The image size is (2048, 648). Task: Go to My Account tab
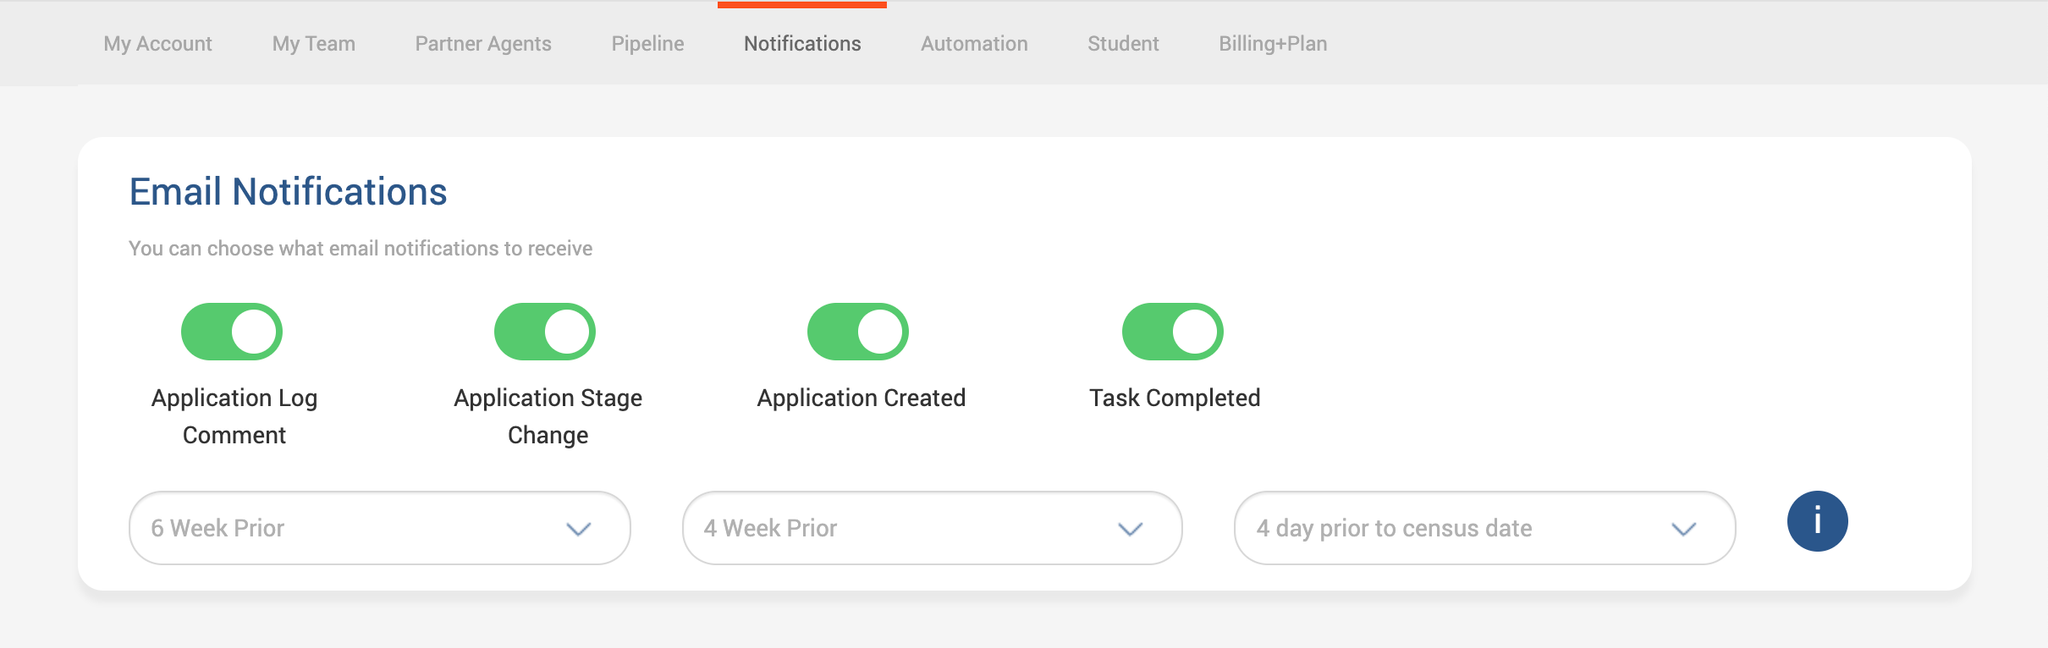(158, 44)
